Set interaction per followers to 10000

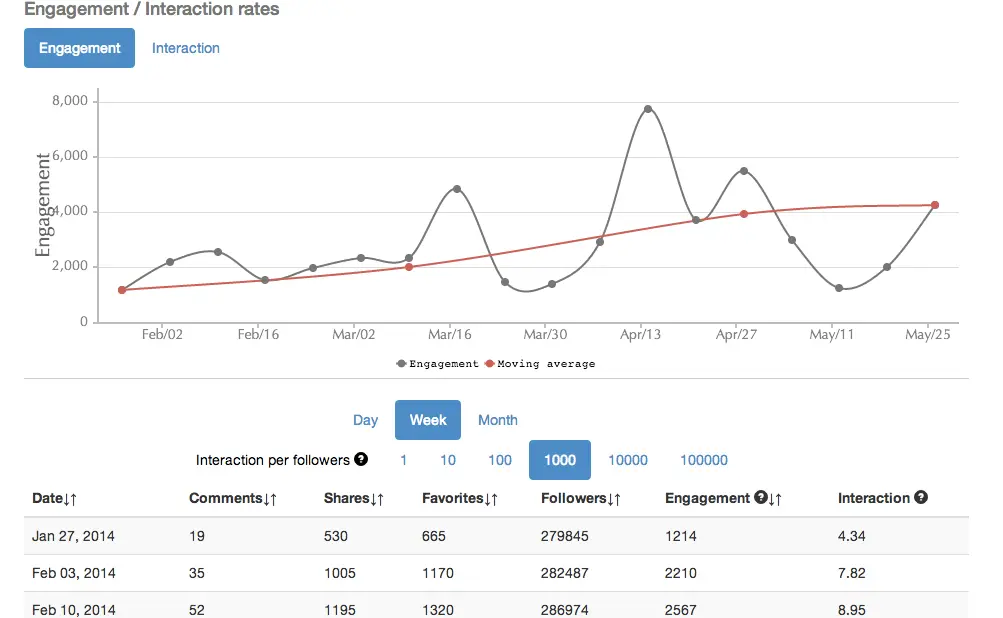click(628, 460)
